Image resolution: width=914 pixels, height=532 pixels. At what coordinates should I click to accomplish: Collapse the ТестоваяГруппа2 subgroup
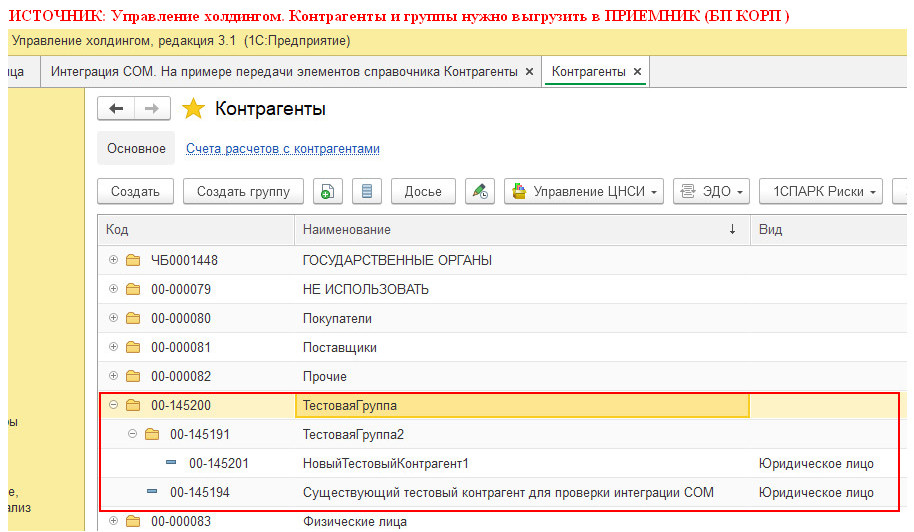pyautogui.click(x=132, y=434)
